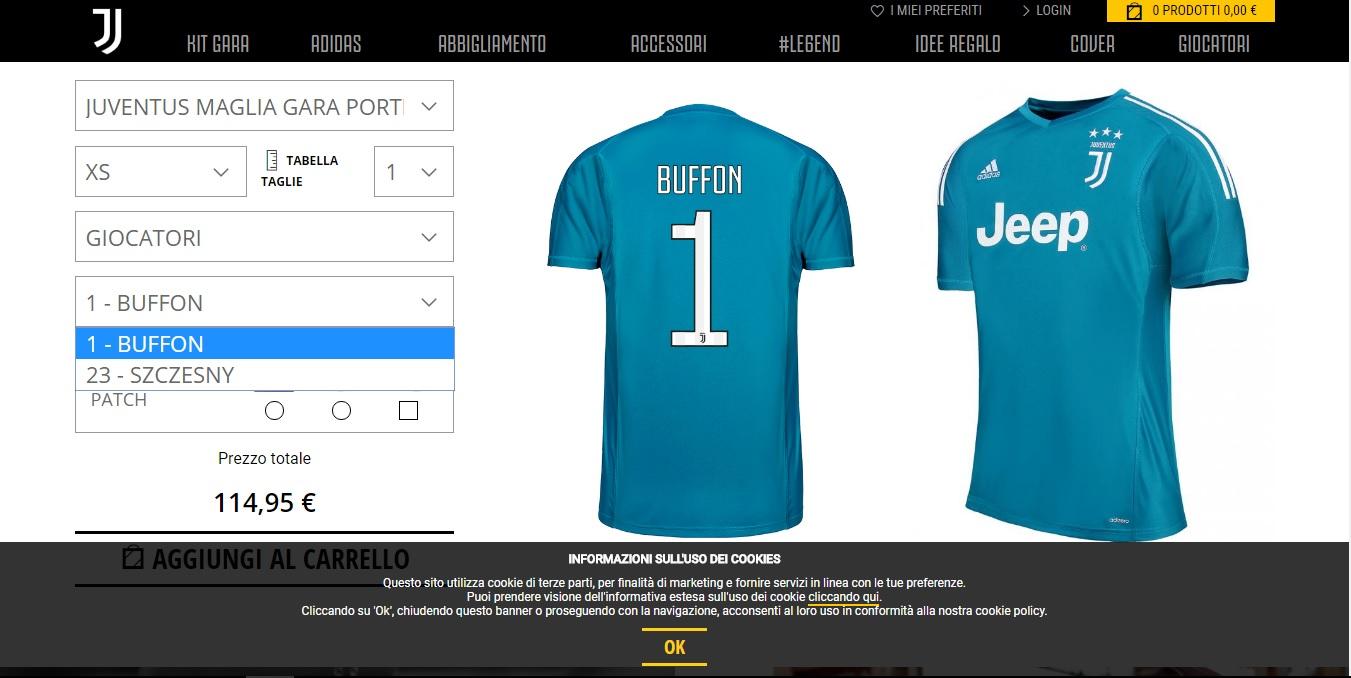Click the heart icon for I Miei Preferiti
The width and height of the screenshot is (1351, 678).
[877, 11]
